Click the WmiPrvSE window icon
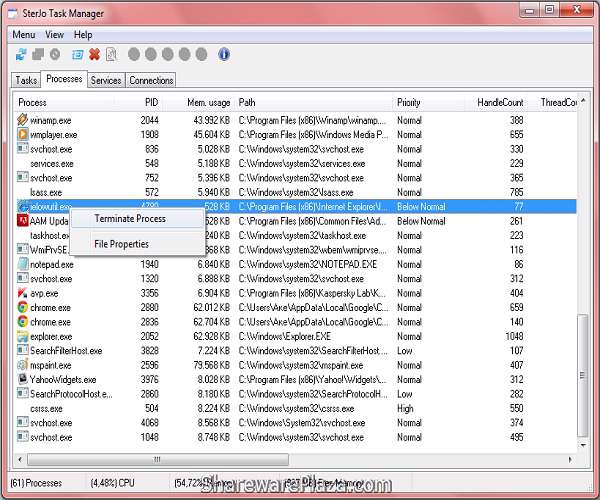The height and width of the screenshot is (500, 600). [23, 249]
